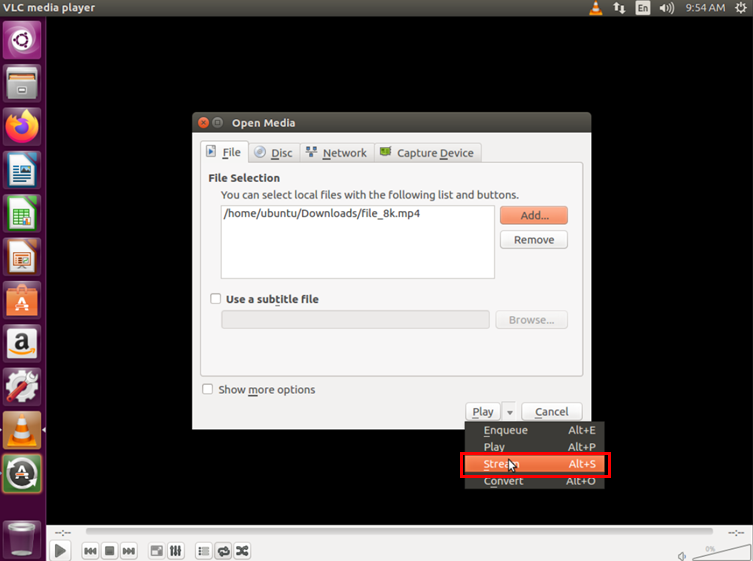The width and height of the screenshot is (753, 561).
Task: Open Ubuntu Software Center from the dock
Action: [22, 300]
